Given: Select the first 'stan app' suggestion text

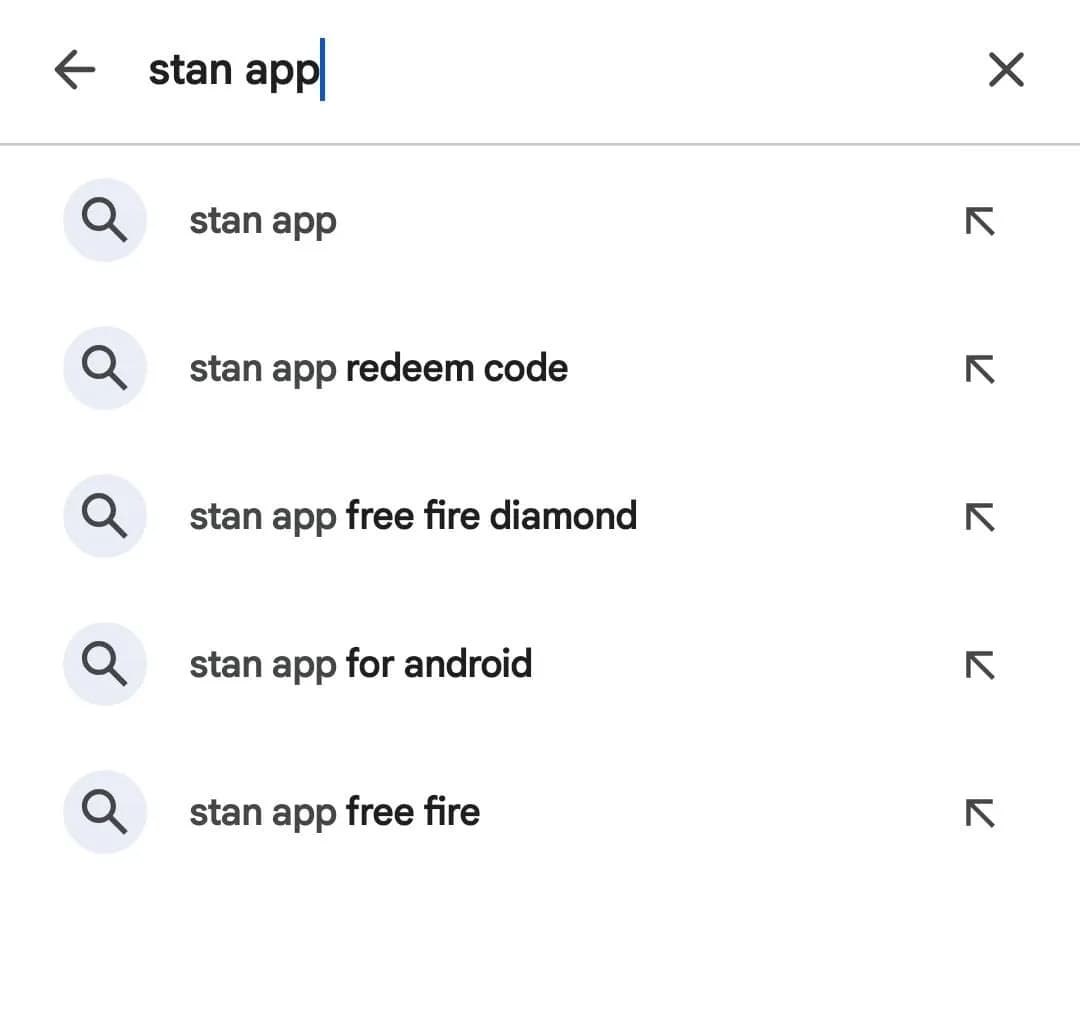Looking at the screenshot, I should click(x=263, y=221).
